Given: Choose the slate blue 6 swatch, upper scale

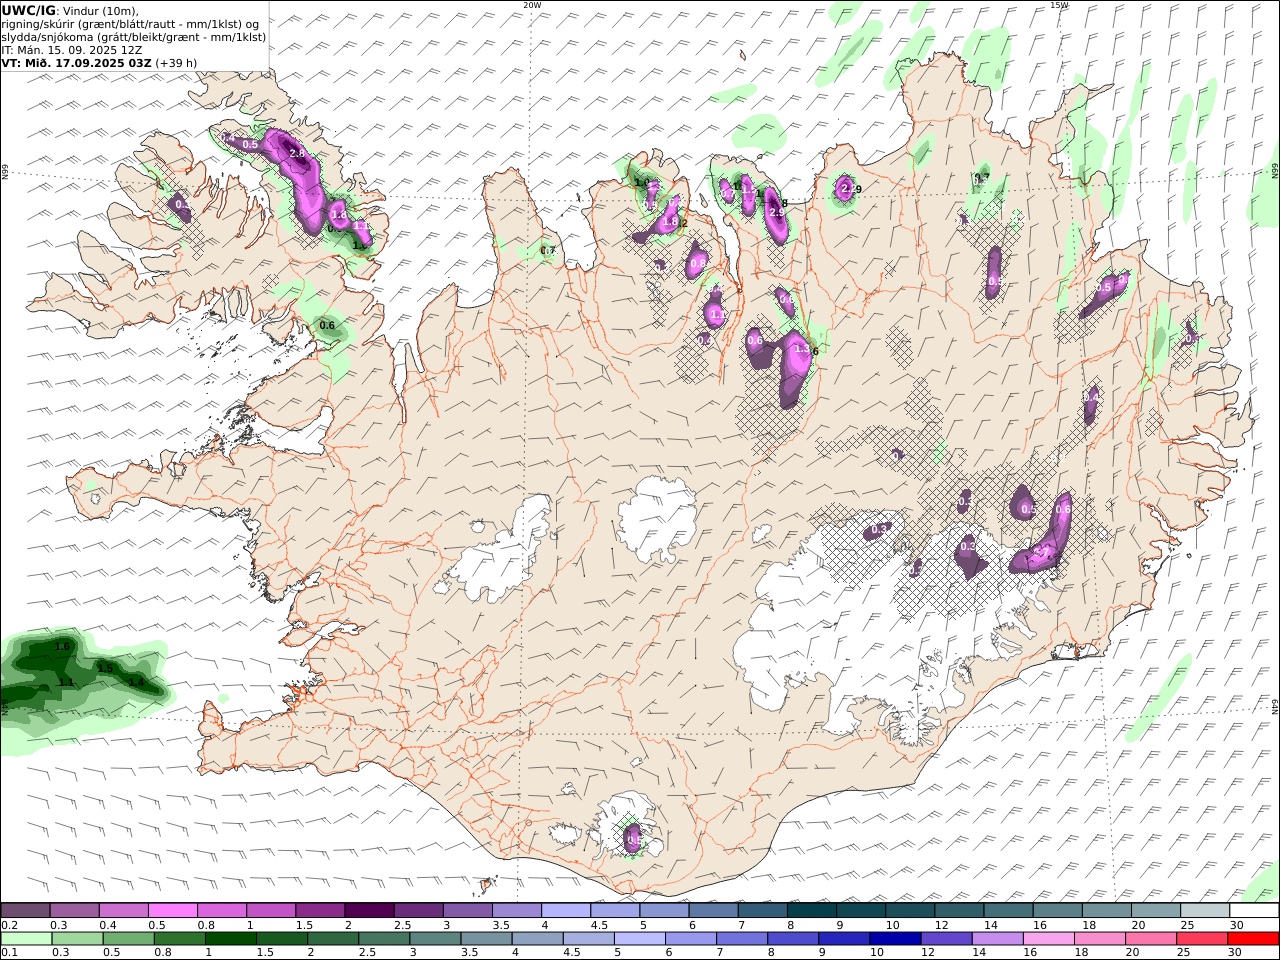Looking at the screenshot, I should coord(713,911).
